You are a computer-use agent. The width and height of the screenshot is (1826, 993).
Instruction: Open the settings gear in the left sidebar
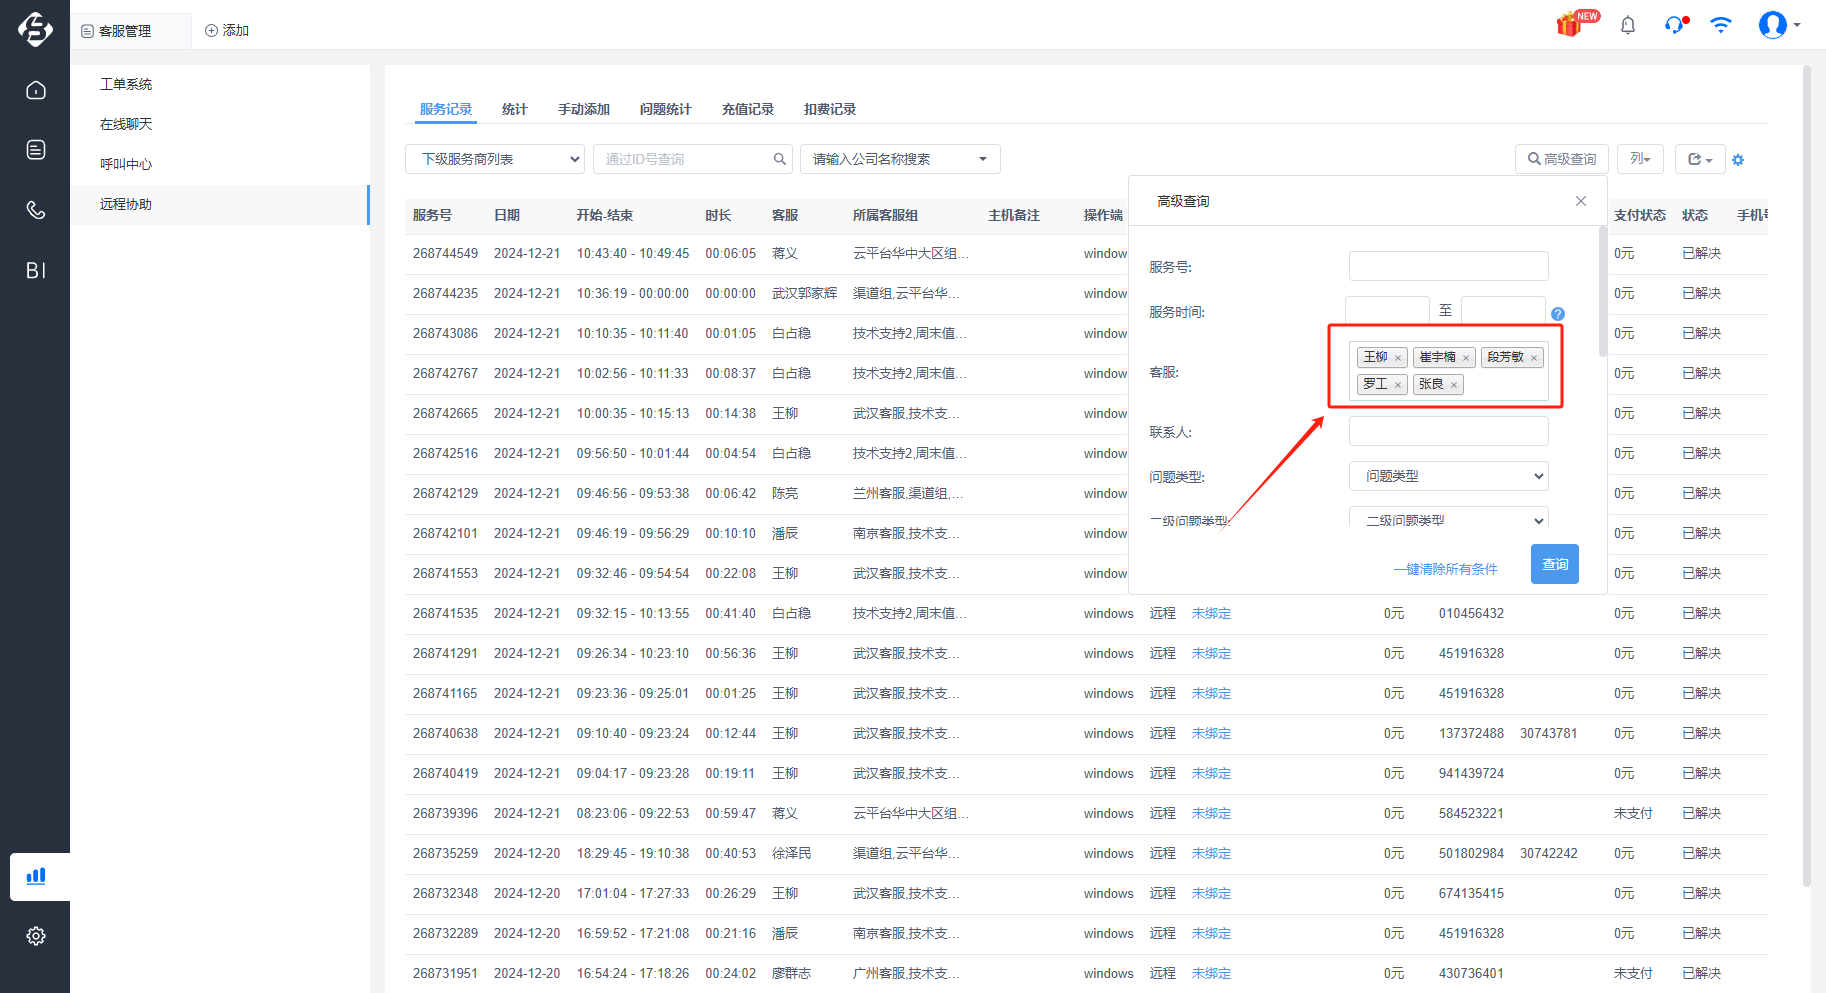36,936
